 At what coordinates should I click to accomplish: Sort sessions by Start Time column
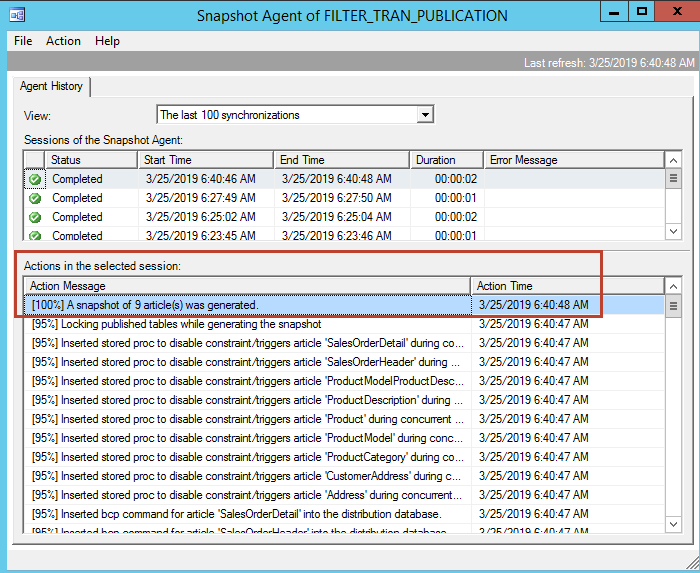(x=205, y=160)
